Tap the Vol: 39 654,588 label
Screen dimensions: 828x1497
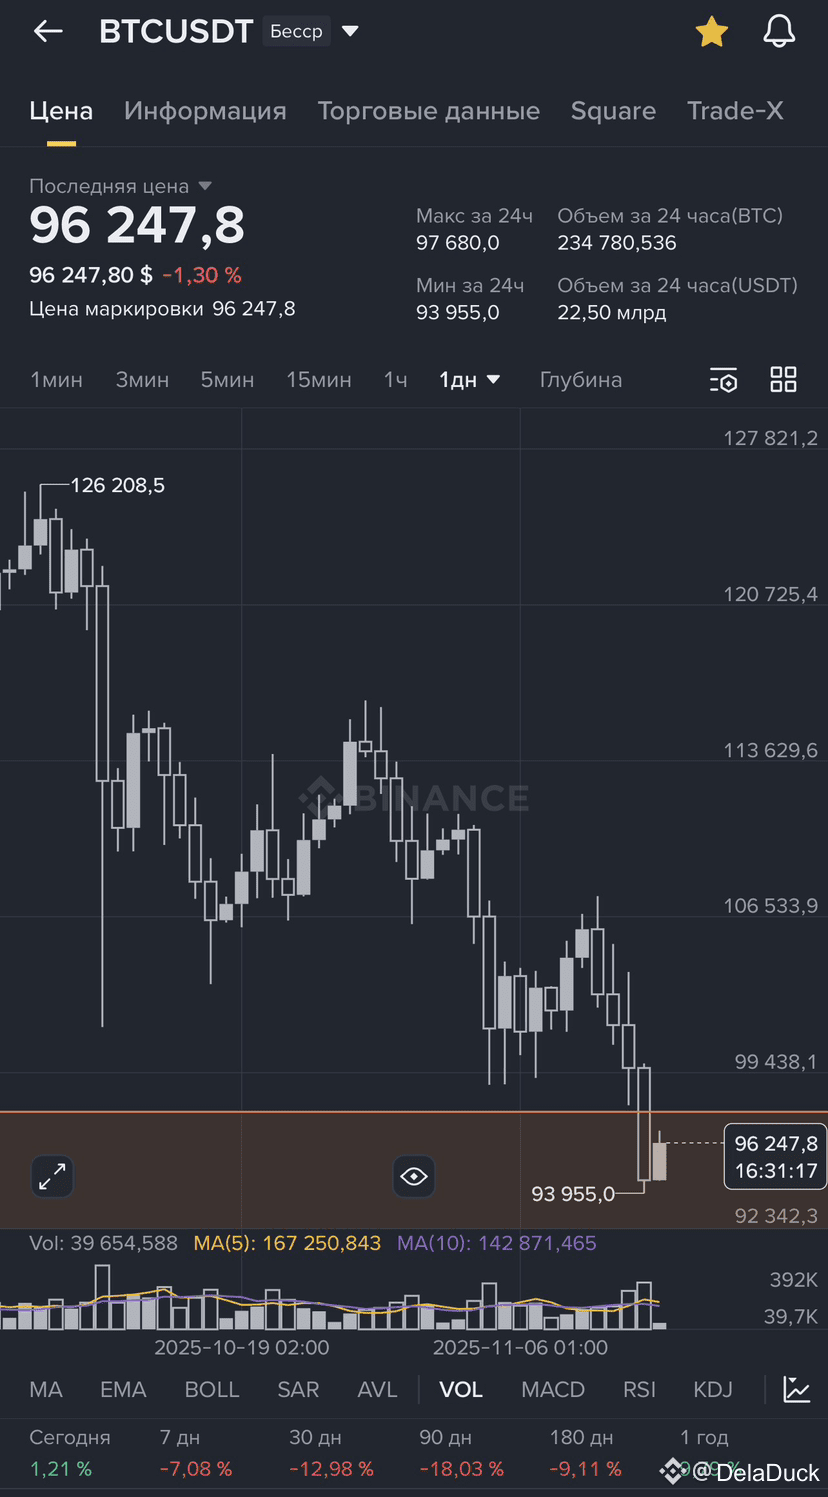(103, 1243)
